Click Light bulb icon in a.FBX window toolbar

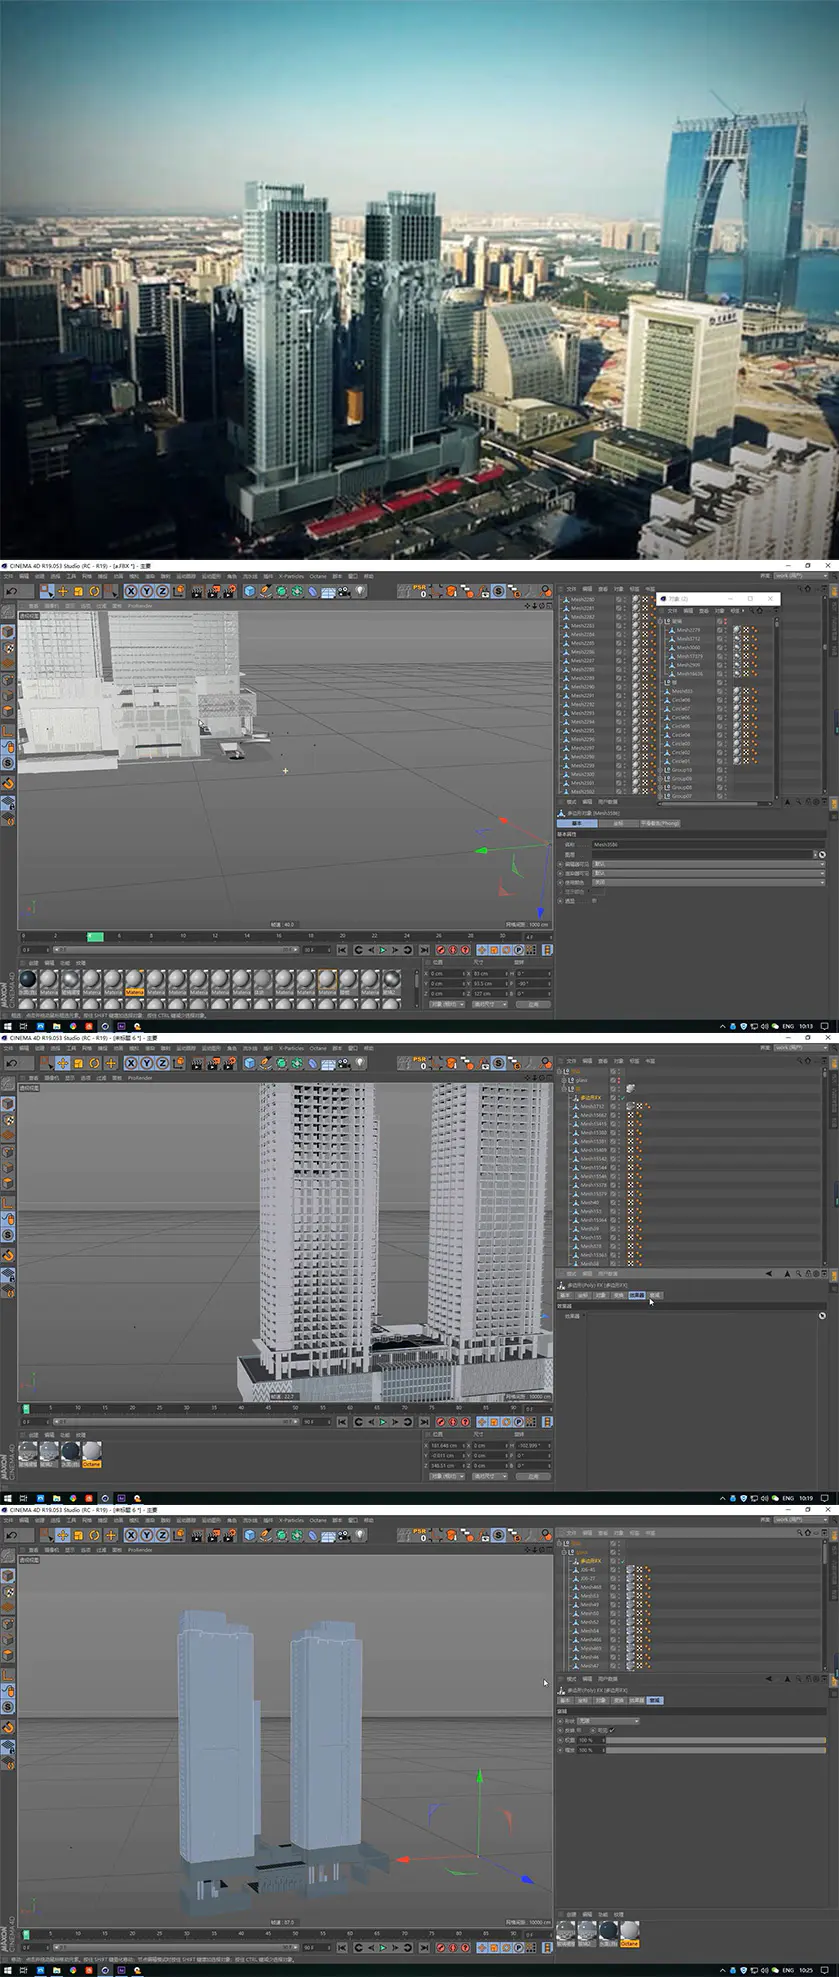359,591
